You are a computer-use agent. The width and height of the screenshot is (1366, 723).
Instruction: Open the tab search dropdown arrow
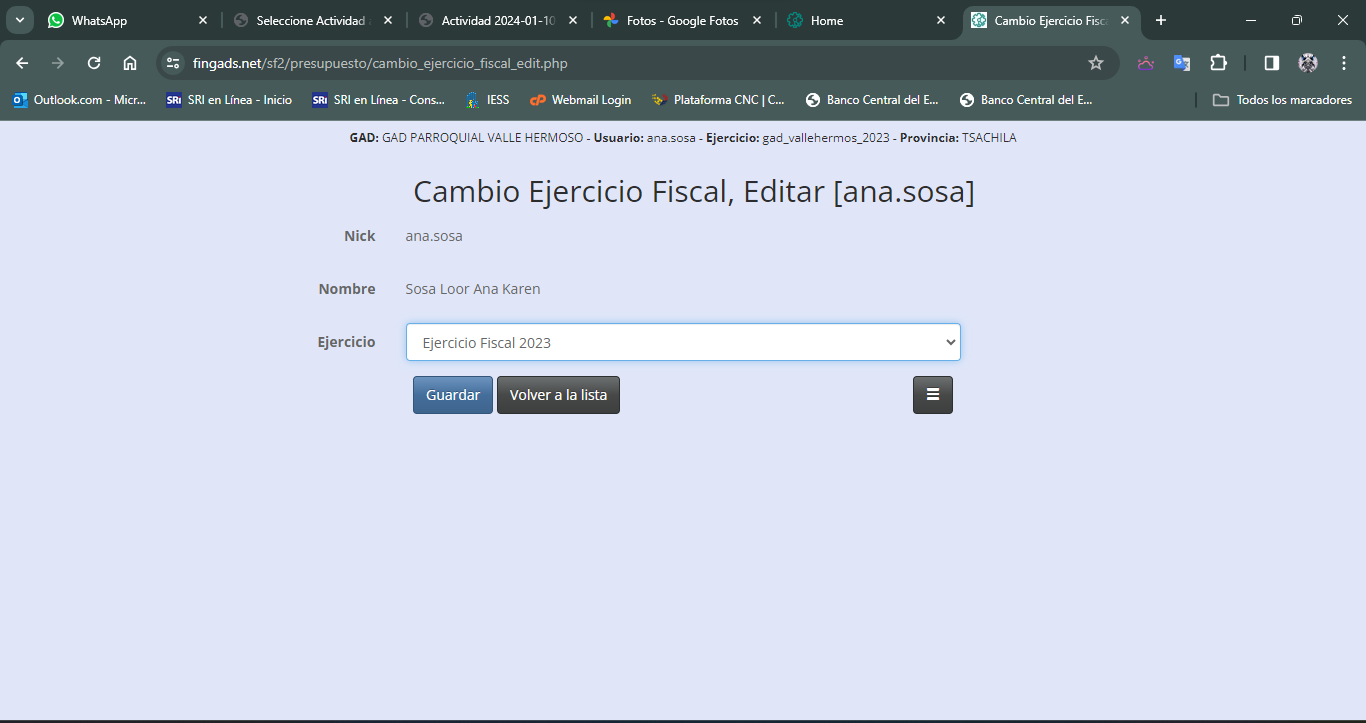pos(20,20)
